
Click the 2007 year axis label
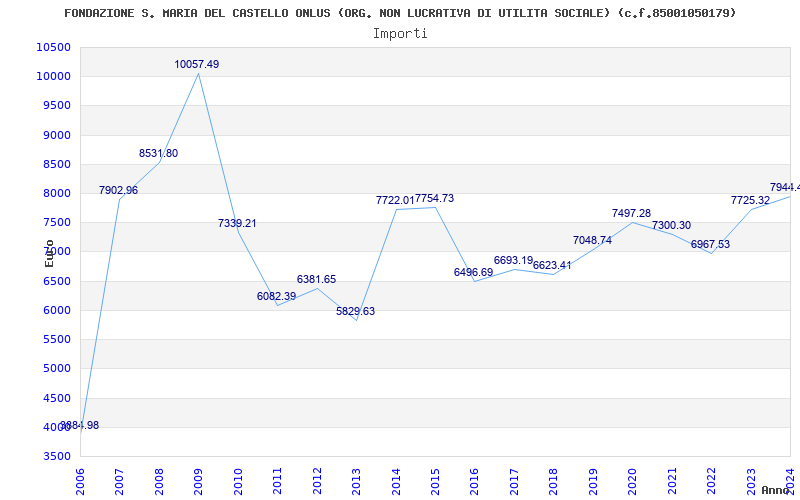tap(119, 482)
